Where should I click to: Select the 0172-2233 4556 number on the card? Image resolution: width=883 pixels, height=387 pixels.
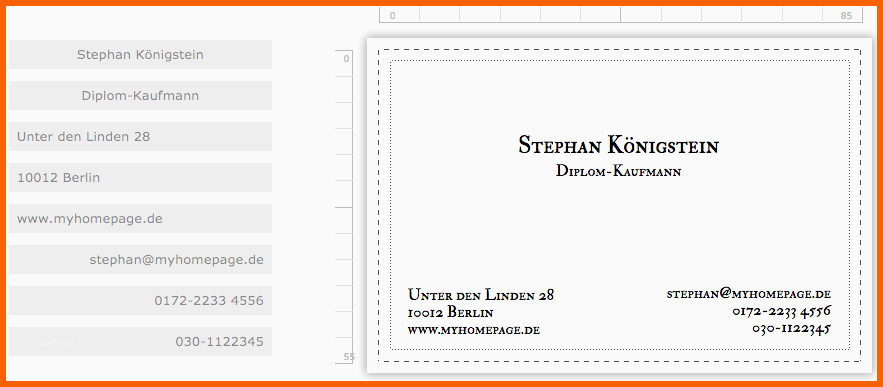pyautogui.click(x=782, y=312)
